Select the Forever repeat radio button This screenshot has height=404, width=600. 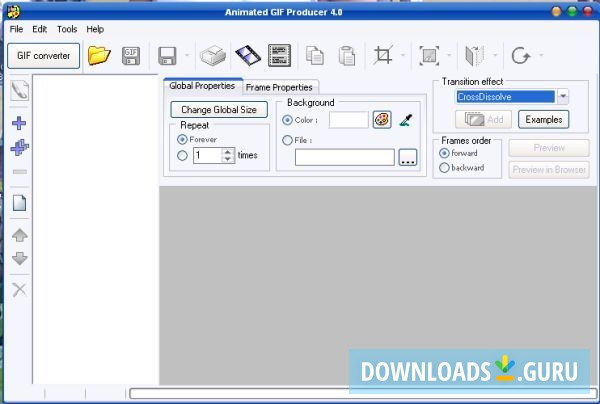click(x=183, y=140)
